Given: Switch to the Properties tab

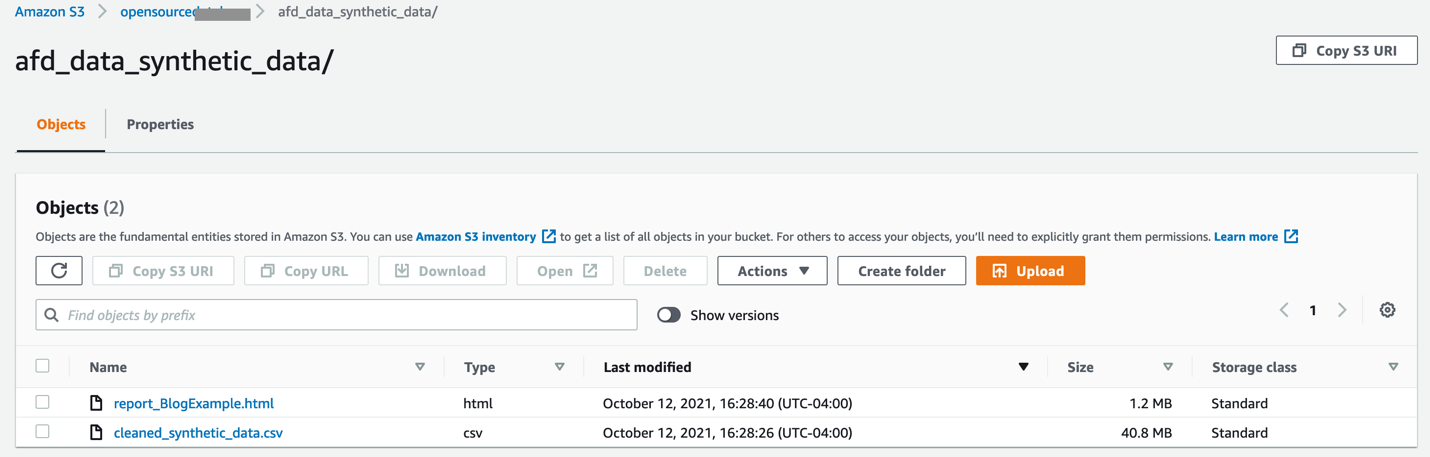Looking at the screenshot, I should click(x=160, y=124).
